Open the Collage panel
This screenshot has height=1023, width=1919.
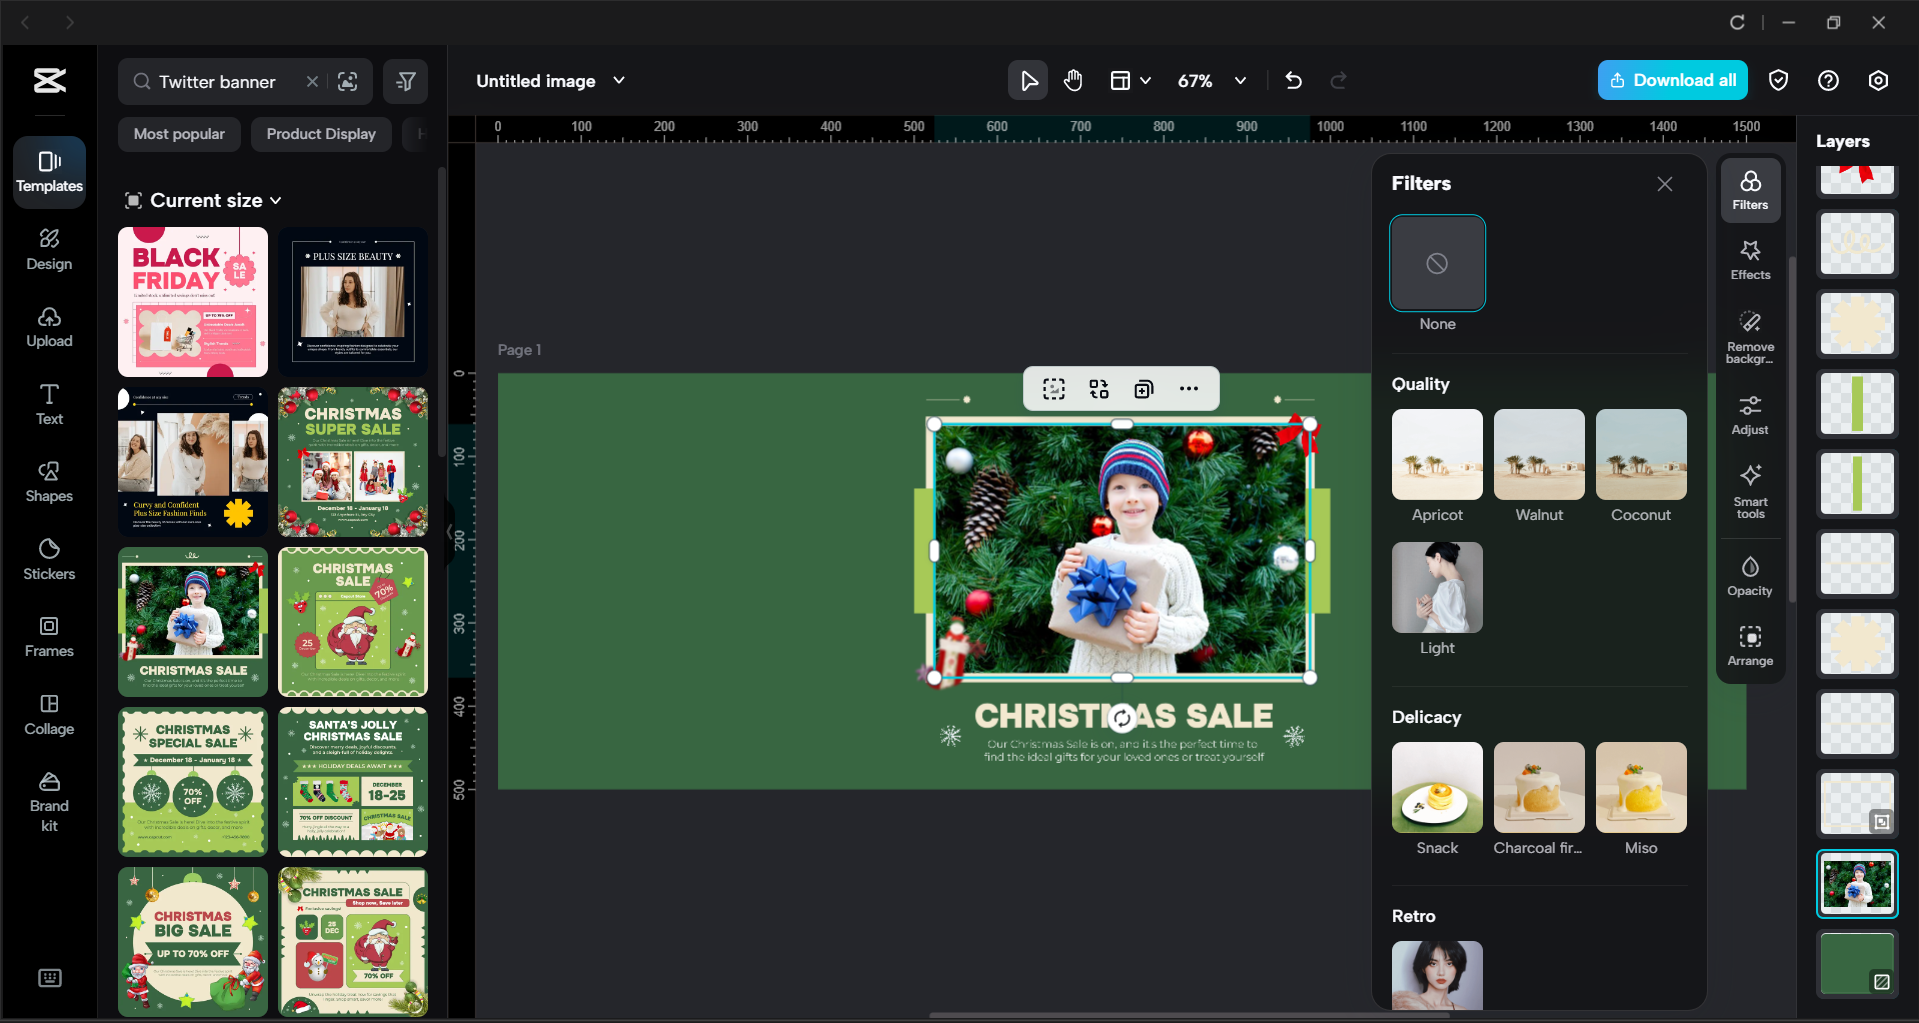coord(48,714)
